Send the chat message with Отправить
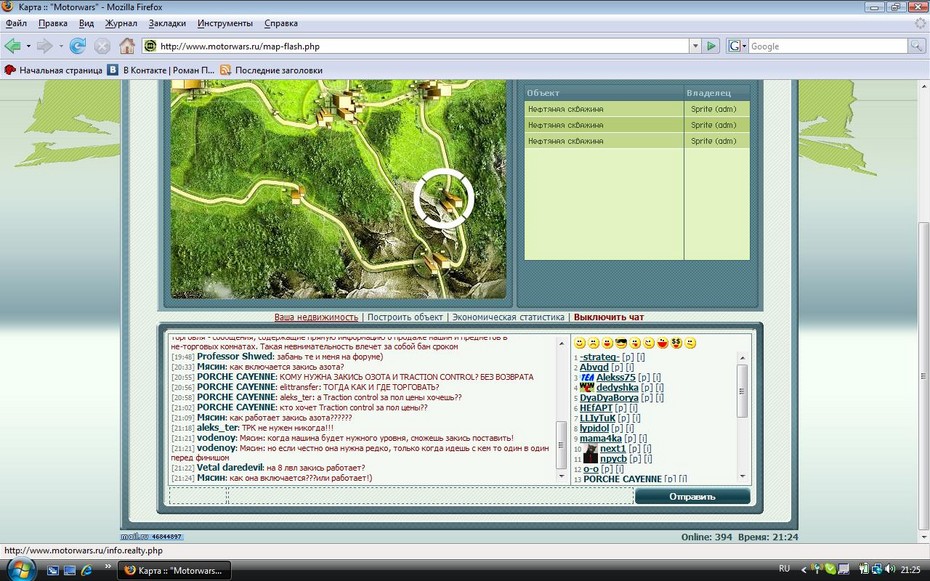 692,496
